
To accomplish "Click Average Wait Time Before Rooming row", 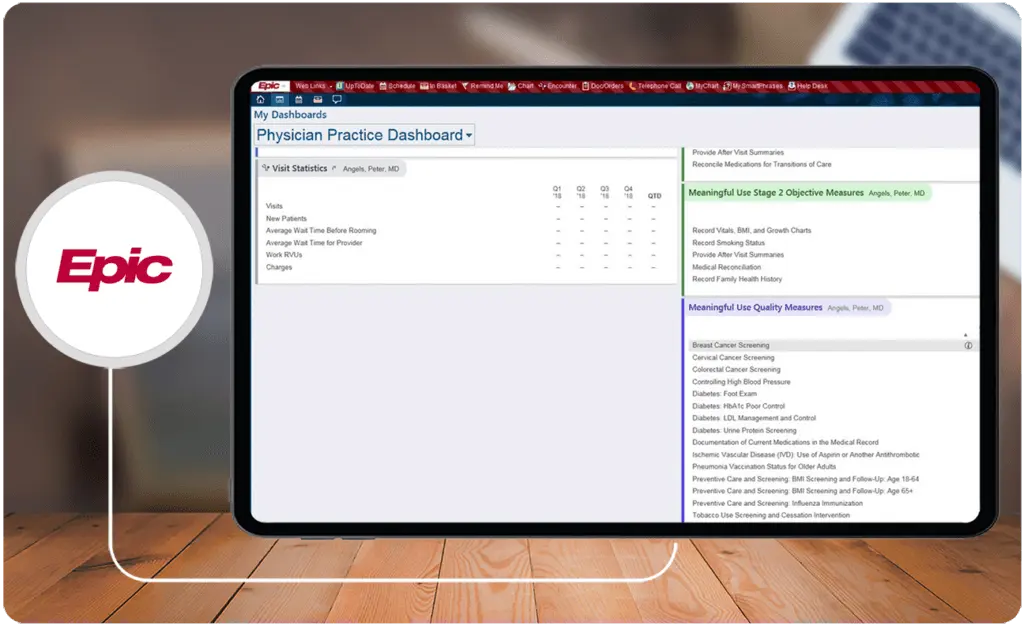I will [321, 230].
